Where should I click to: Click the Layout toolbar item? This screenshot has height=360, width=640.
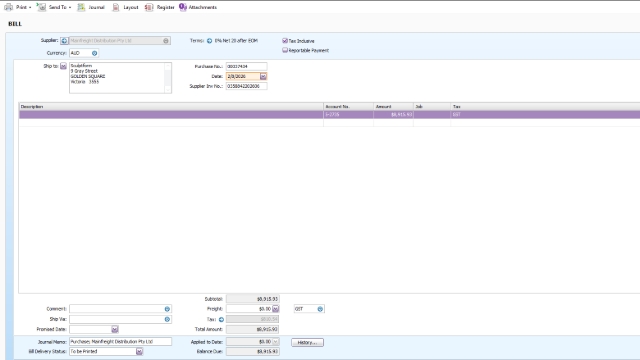tap(125, 7)
